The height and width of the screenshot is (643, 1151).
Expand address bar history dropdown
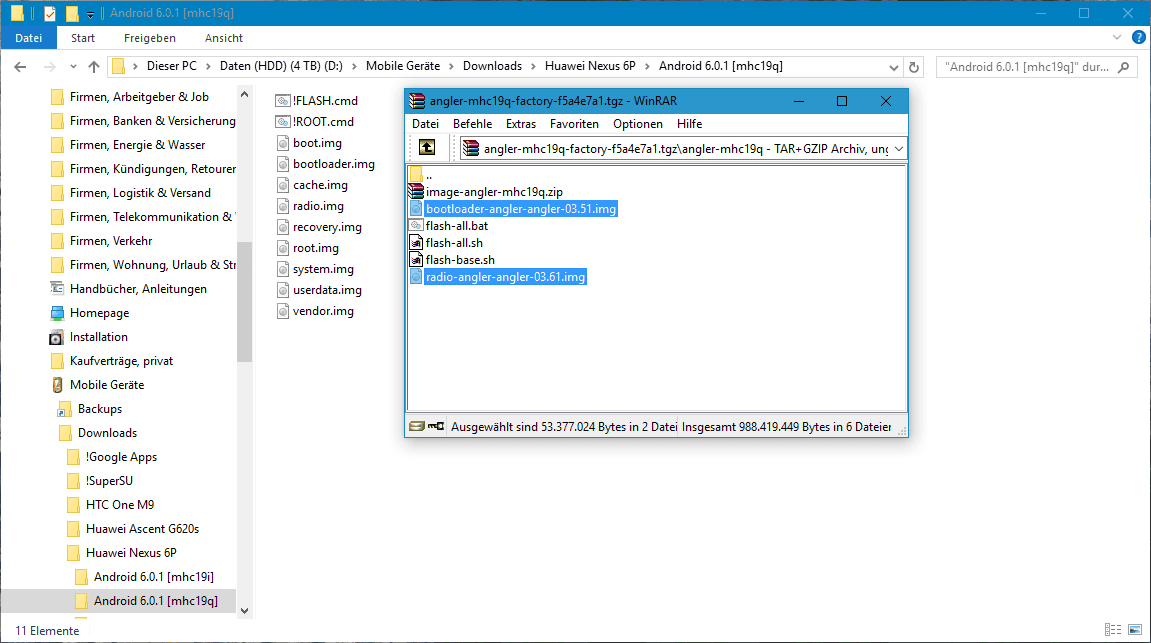coord(893,67)
